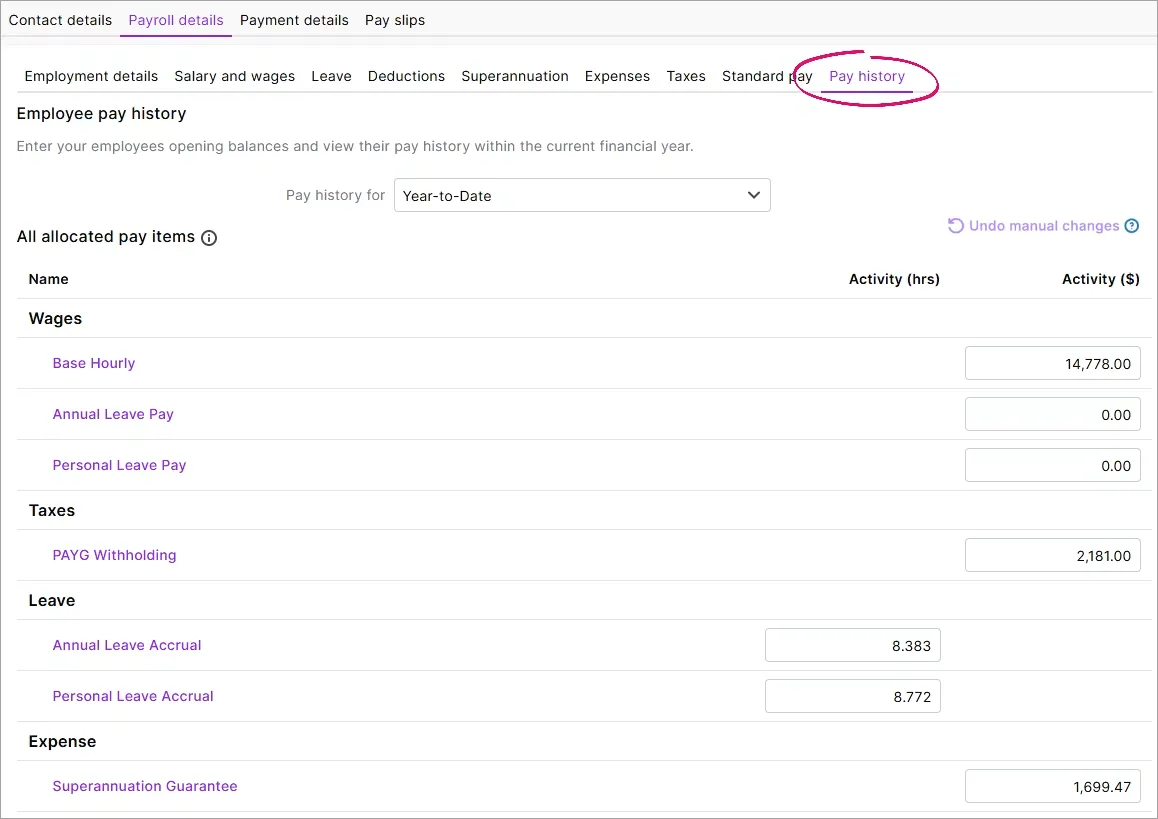Click the Personal Leave Pay amount field
Screen dimensions: 1158x819
pyautogui.click(x=1052, y=465)
